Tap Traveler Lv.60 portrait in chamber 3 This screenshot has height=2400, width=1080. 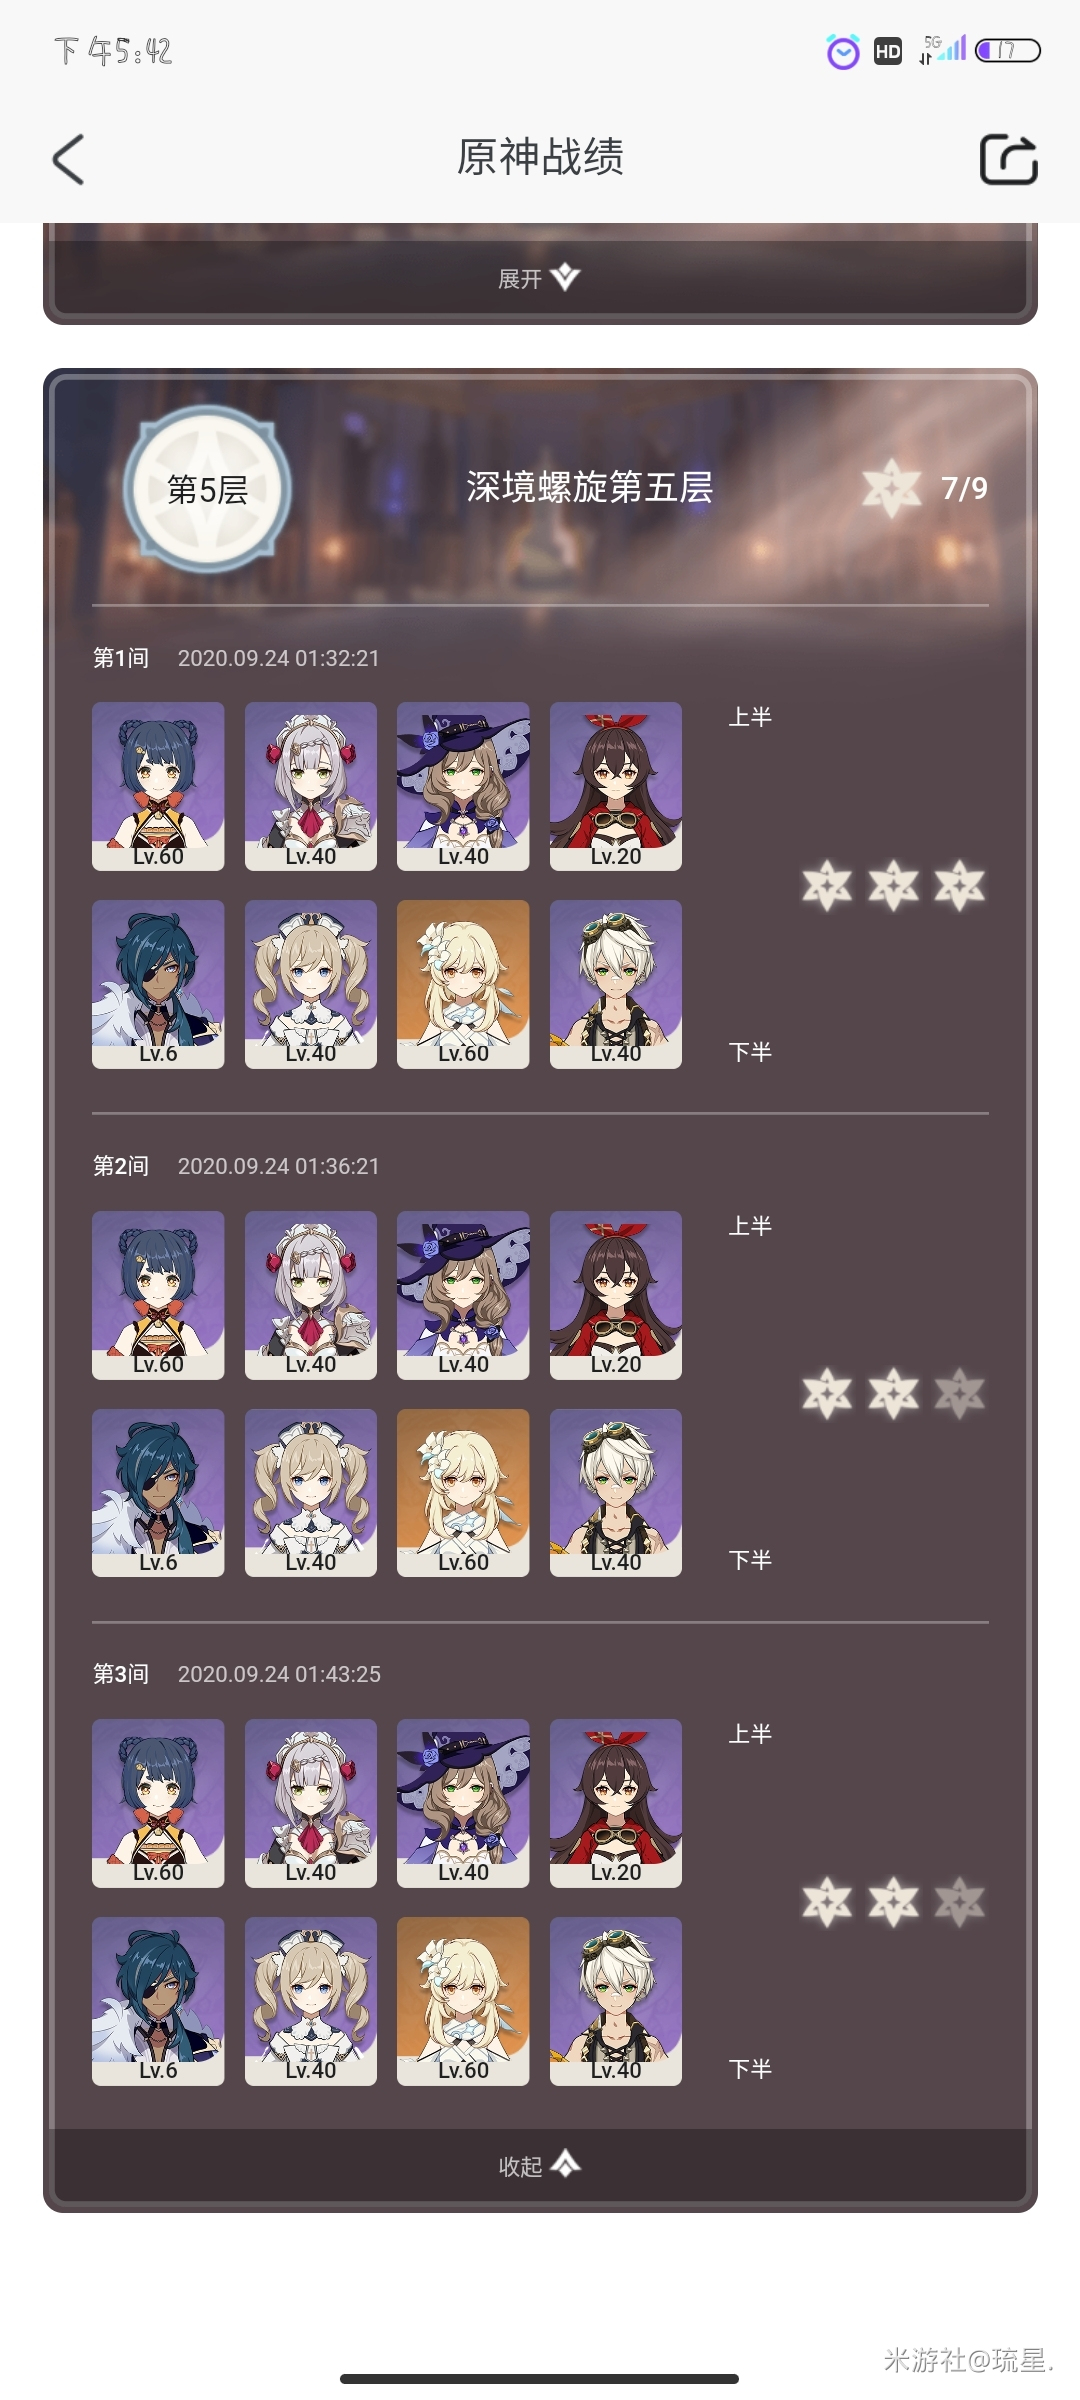463,2001
